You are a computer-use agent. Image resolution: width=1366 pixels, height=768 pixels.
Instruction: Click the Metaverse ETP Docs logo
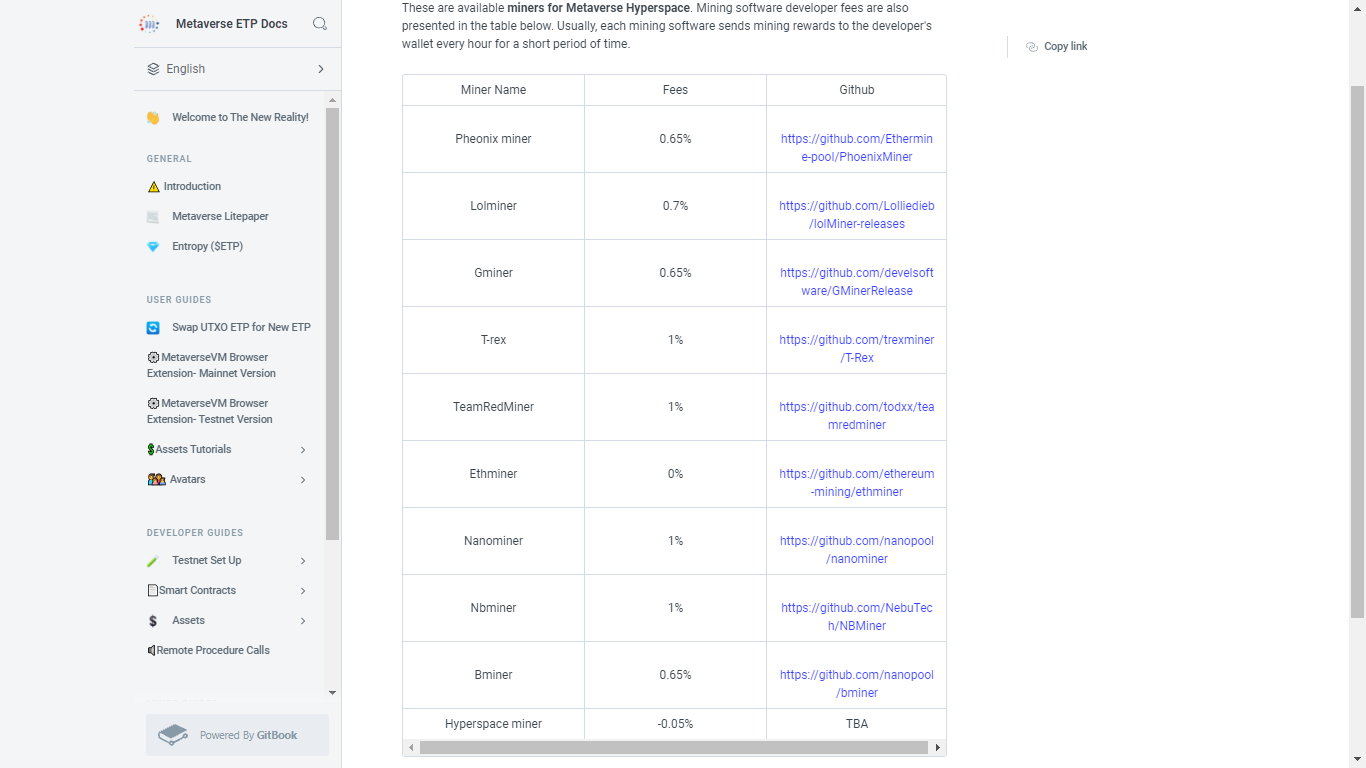[150, 24]
